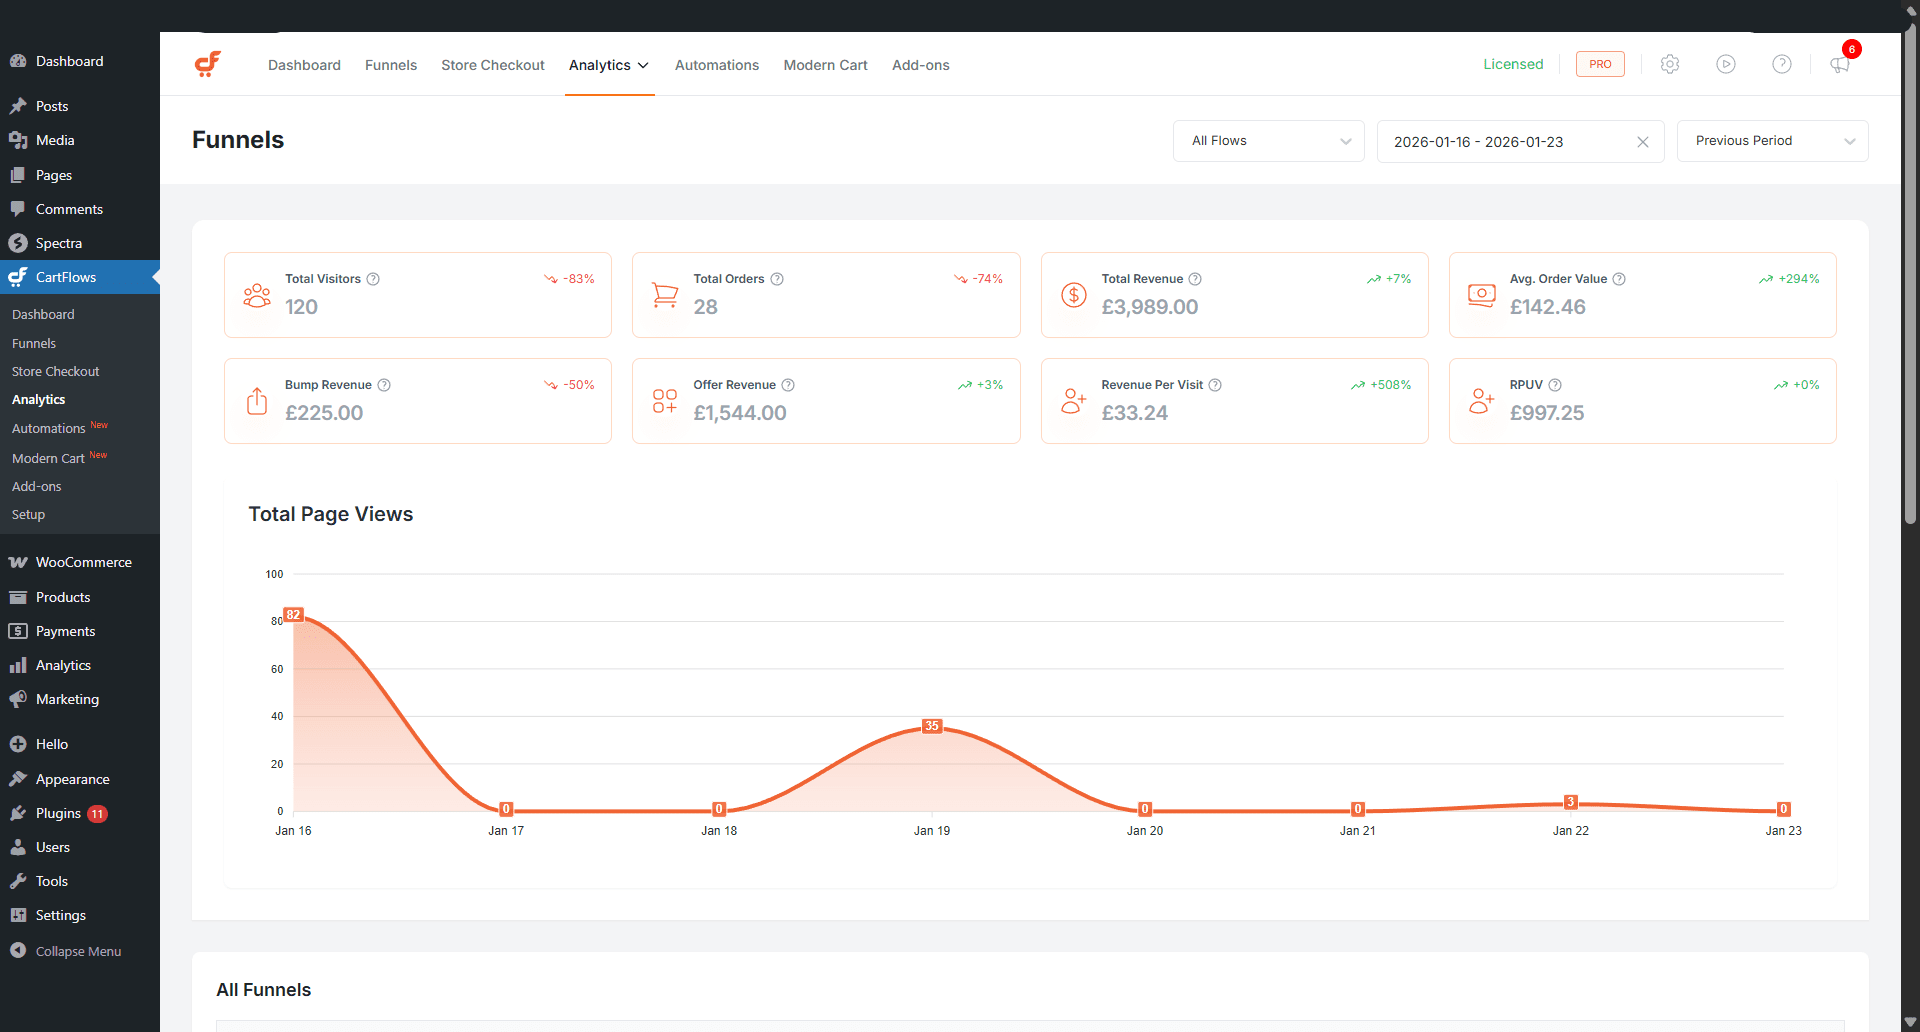Screen dimensions: 1920x1032
Task: Expand the Previous Period dropdown
Action: 1773,141
